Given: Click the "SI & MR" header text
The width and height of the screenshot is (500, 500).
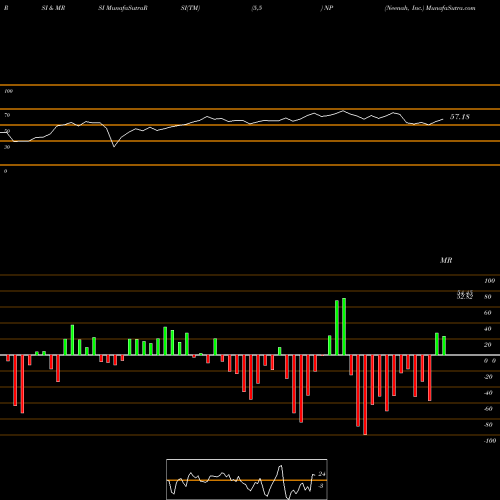Looking at the screenshot, I should pos(53,8).
